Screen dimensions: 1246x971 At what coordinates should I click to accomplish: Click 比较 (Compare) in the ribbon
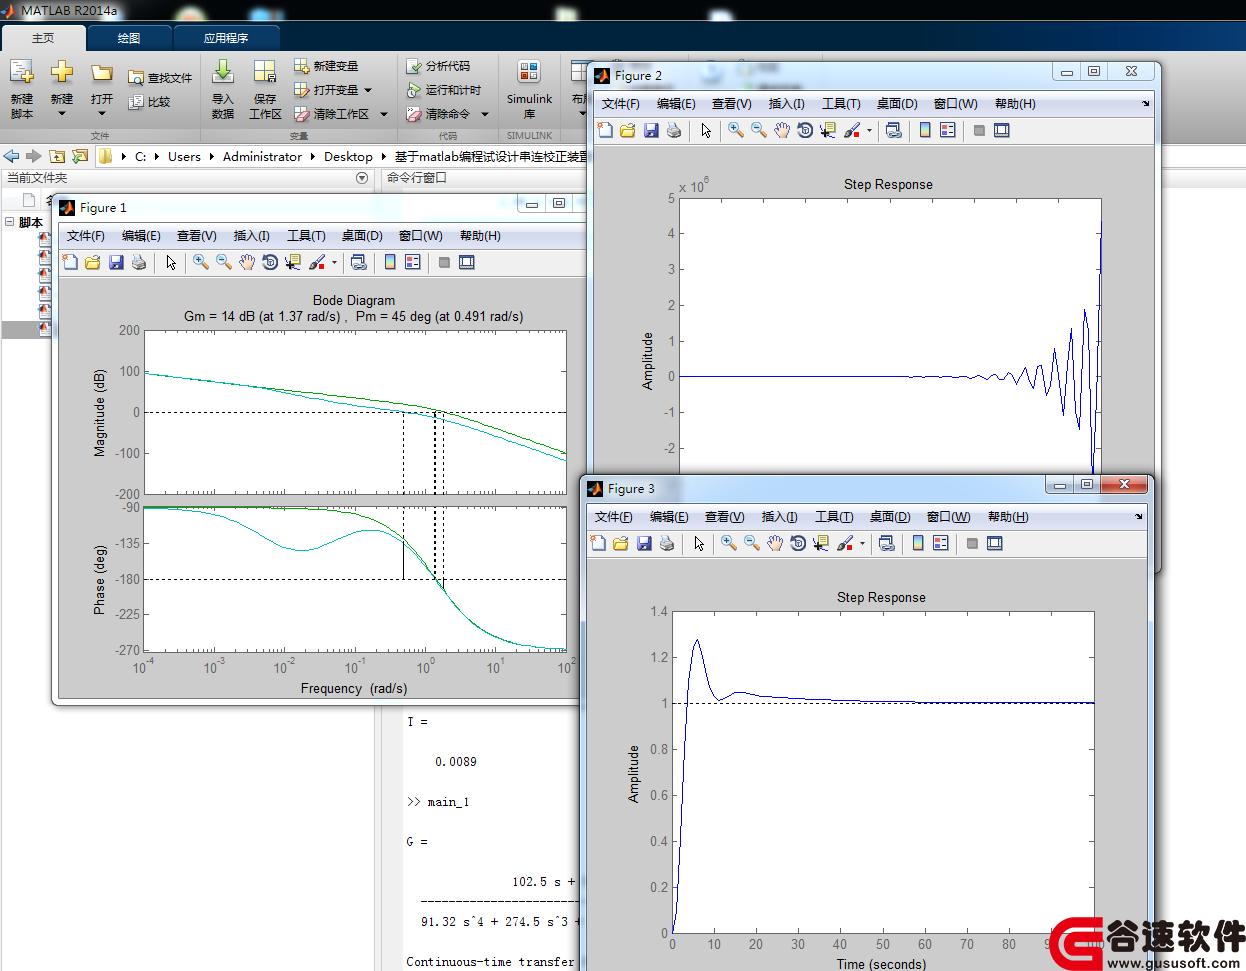pos(150,101)
